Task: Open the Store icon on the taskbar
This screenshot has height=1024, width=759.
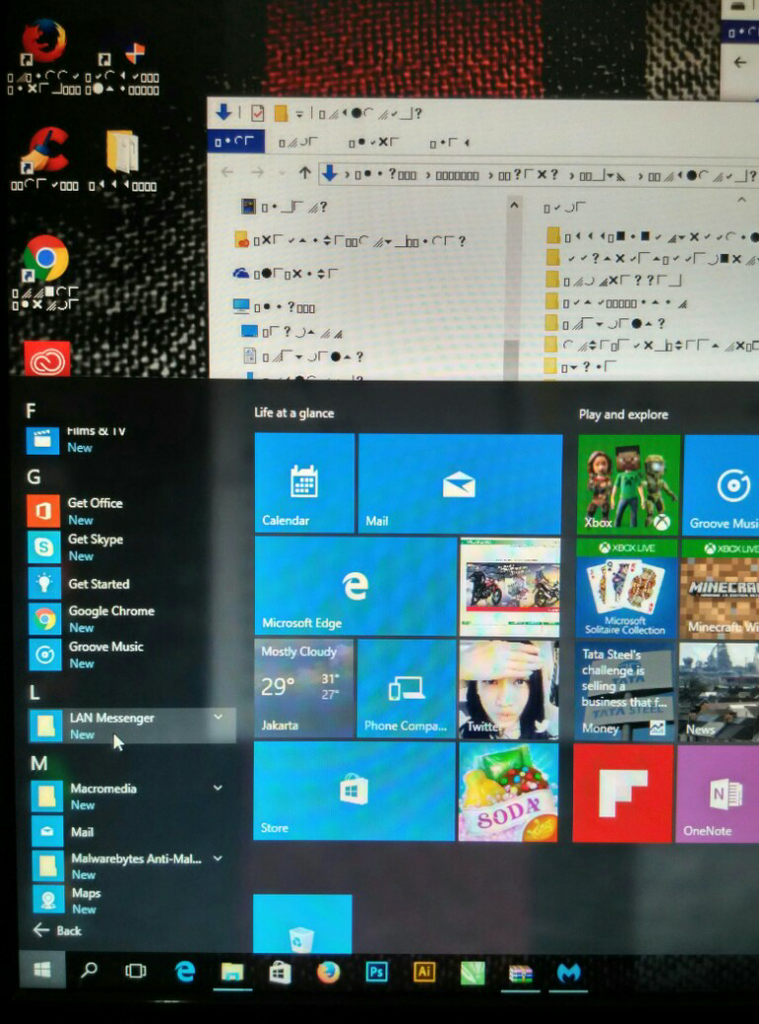Action: coord(280,973)
